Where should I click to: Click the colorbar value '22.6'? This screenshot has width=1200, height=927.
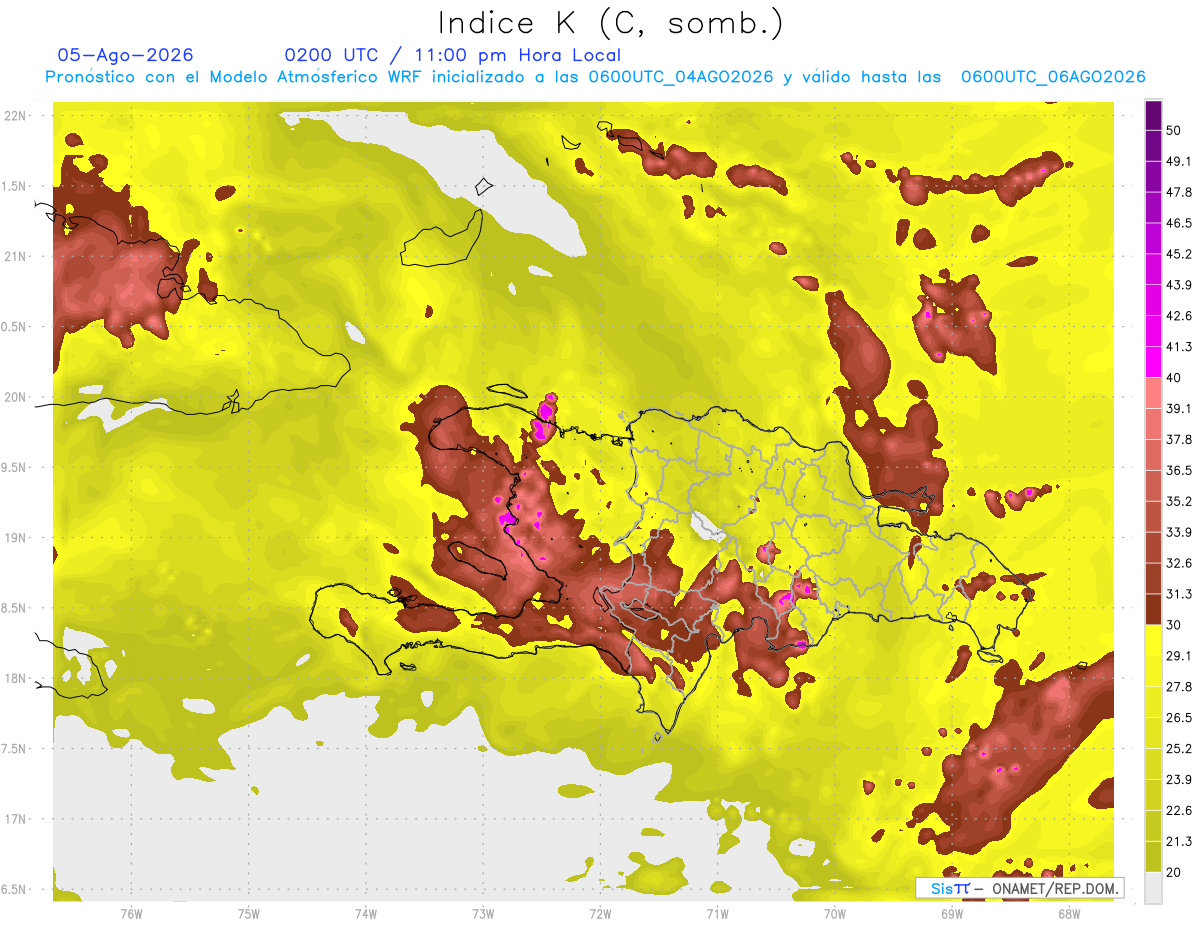(x=1180, y=810)
